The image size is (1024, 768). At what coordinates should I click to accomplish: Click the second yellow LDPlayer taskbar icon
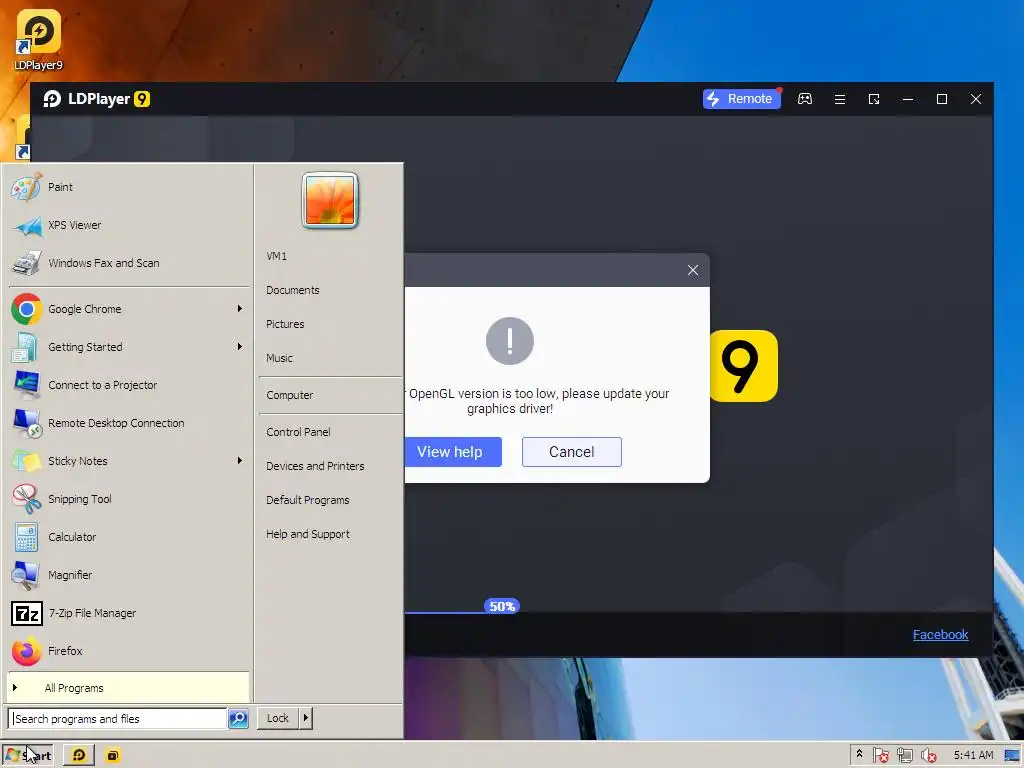(113, 756)
